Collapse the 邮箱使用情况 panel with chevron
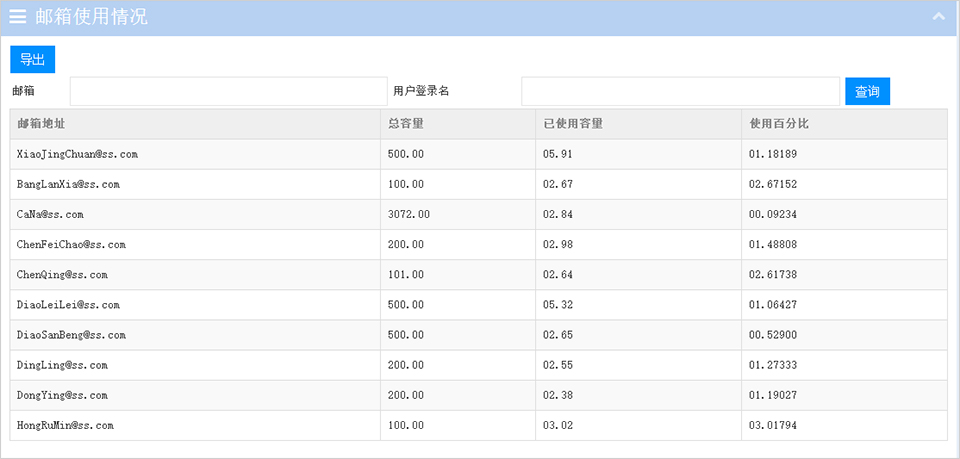The image size is (960, 459). (x=939, y=17)
